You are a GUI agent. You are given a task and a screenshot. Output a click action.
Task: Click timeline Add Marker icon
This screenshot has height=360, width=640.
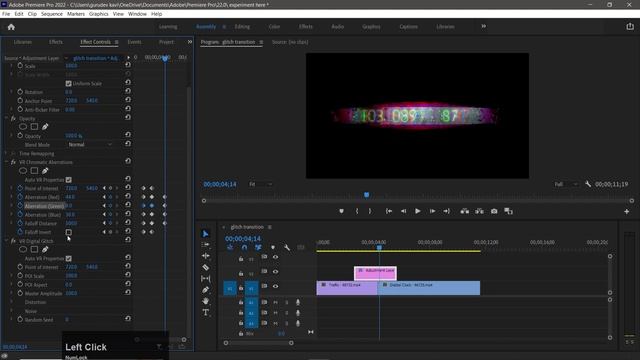(273, 247)
